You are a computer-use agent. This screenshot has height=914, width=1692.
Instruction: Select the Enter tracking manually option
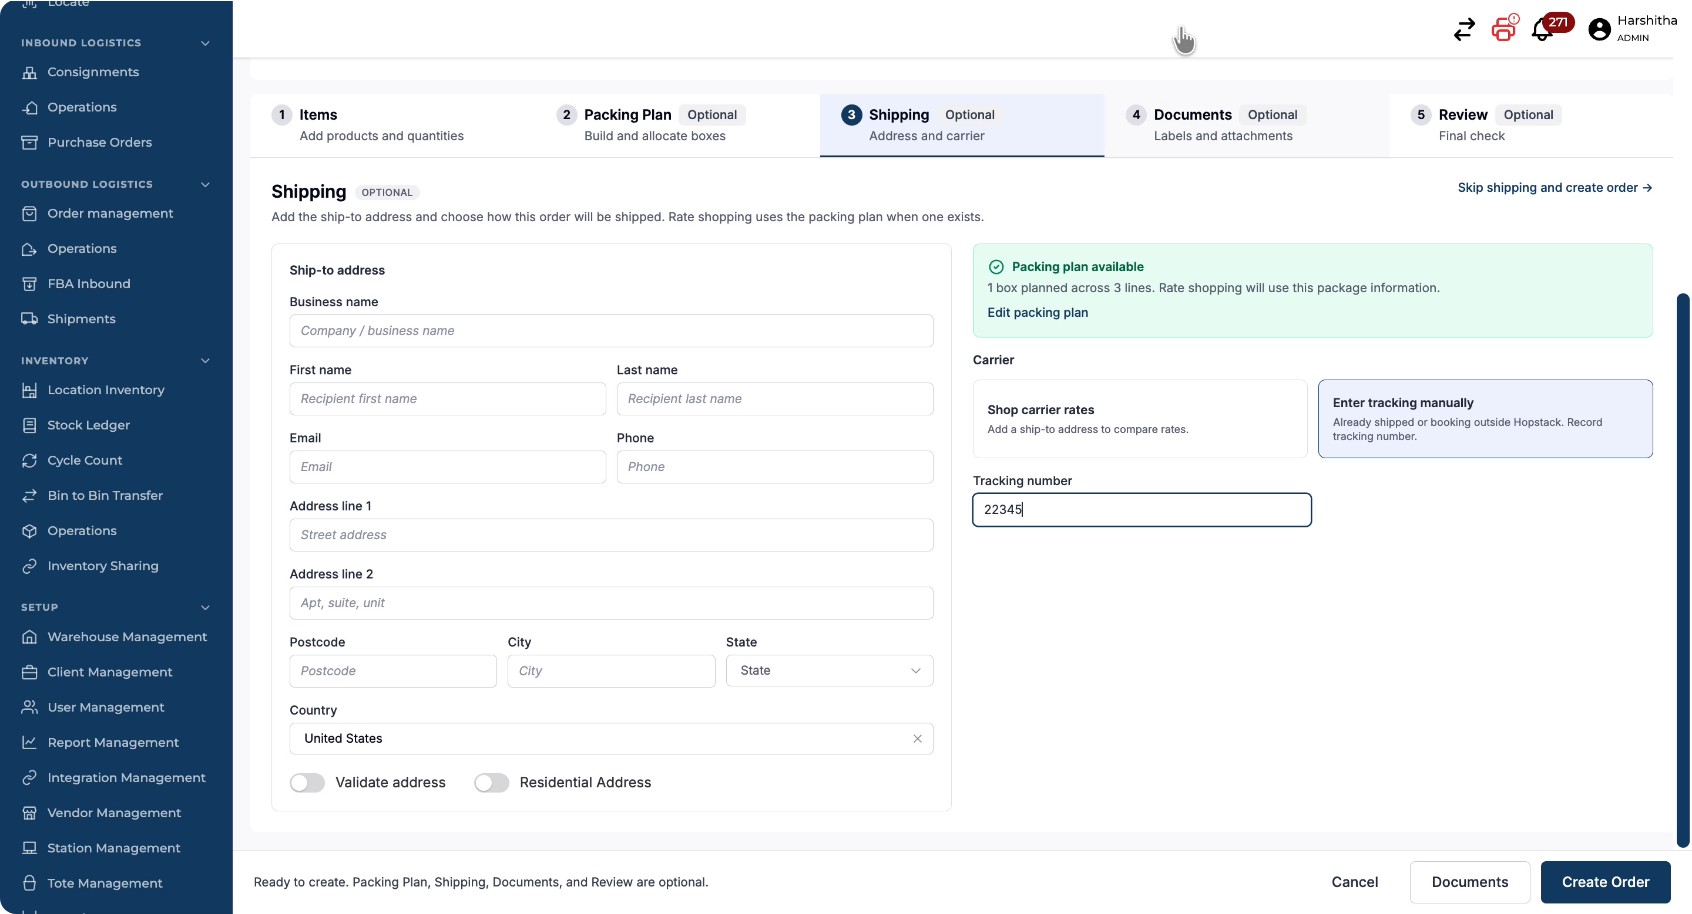point(1485,419)
